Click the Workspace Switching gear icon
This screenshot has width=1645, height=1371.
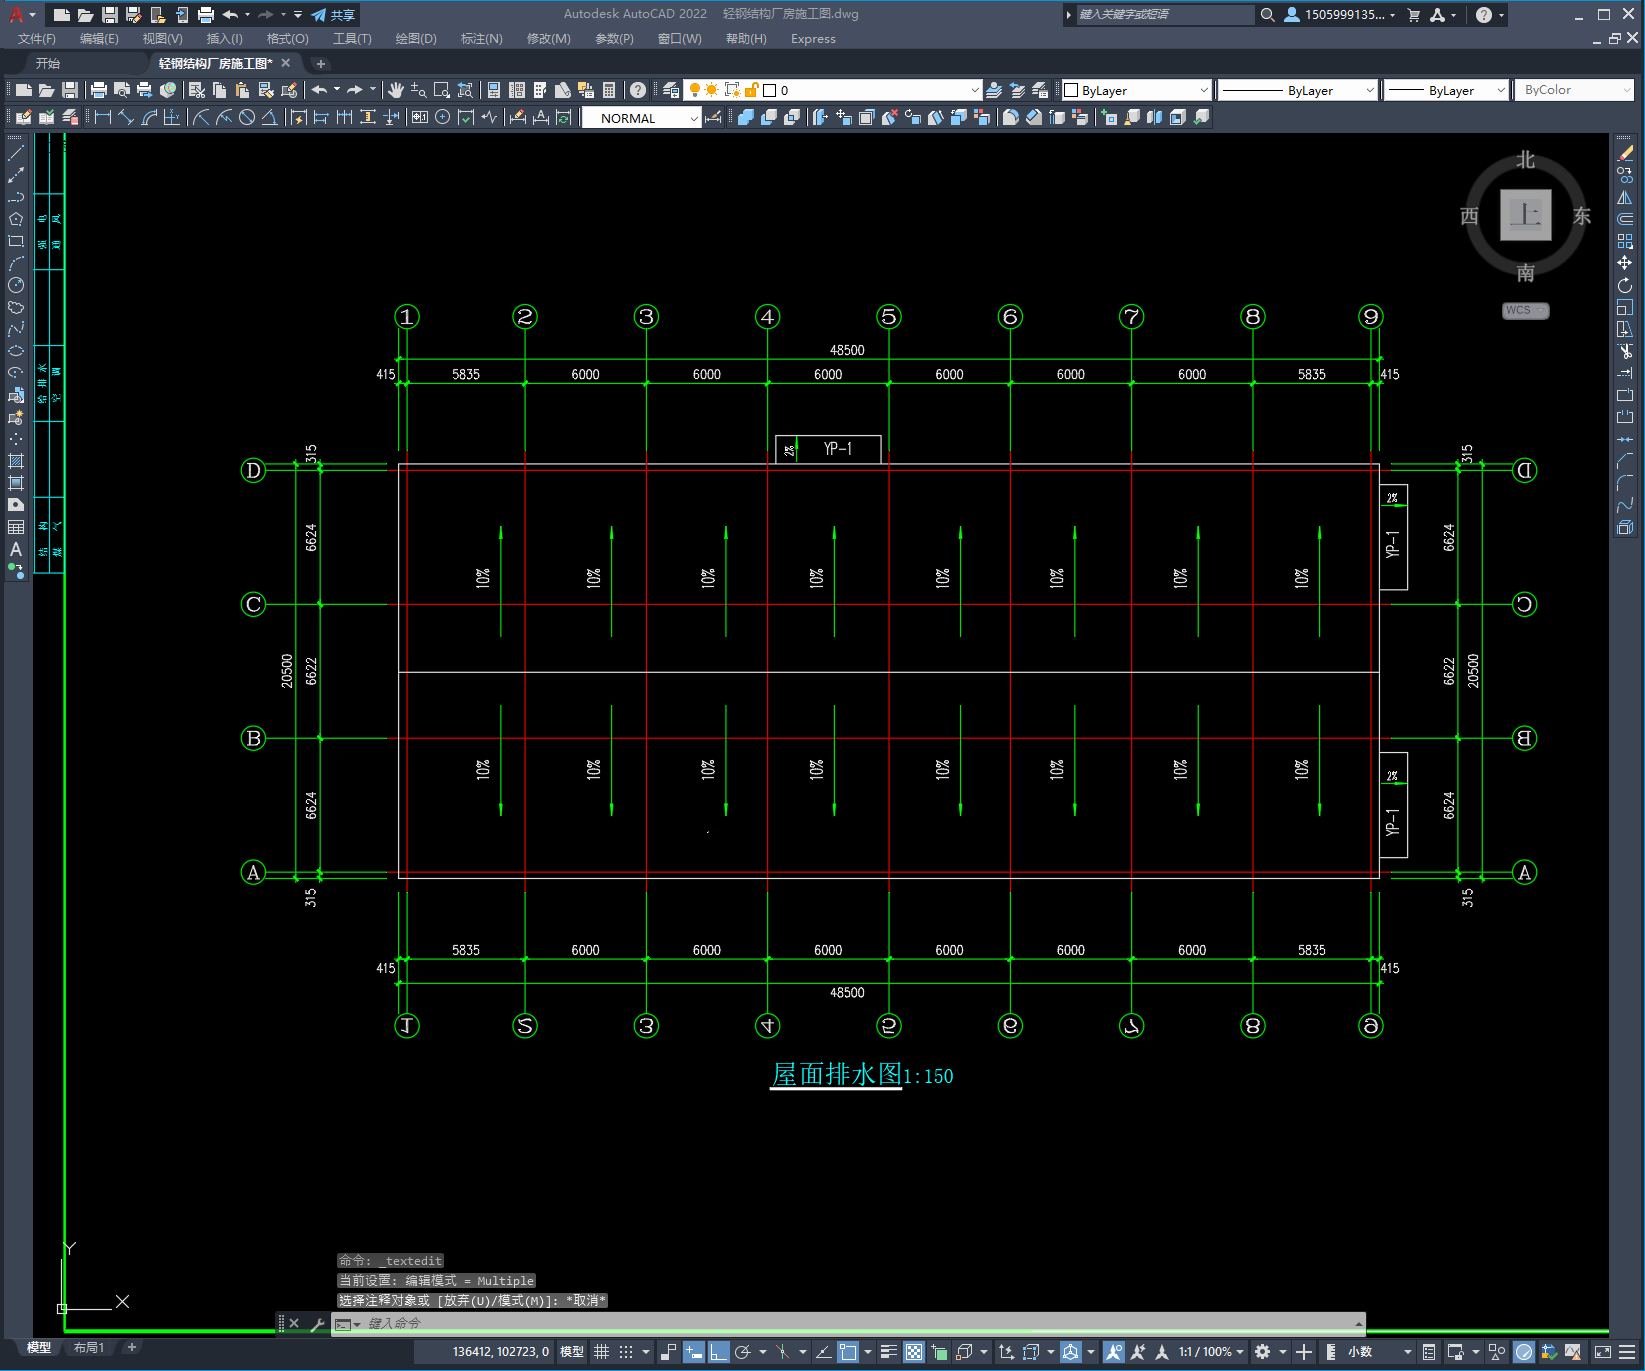pos(1263,1352)
